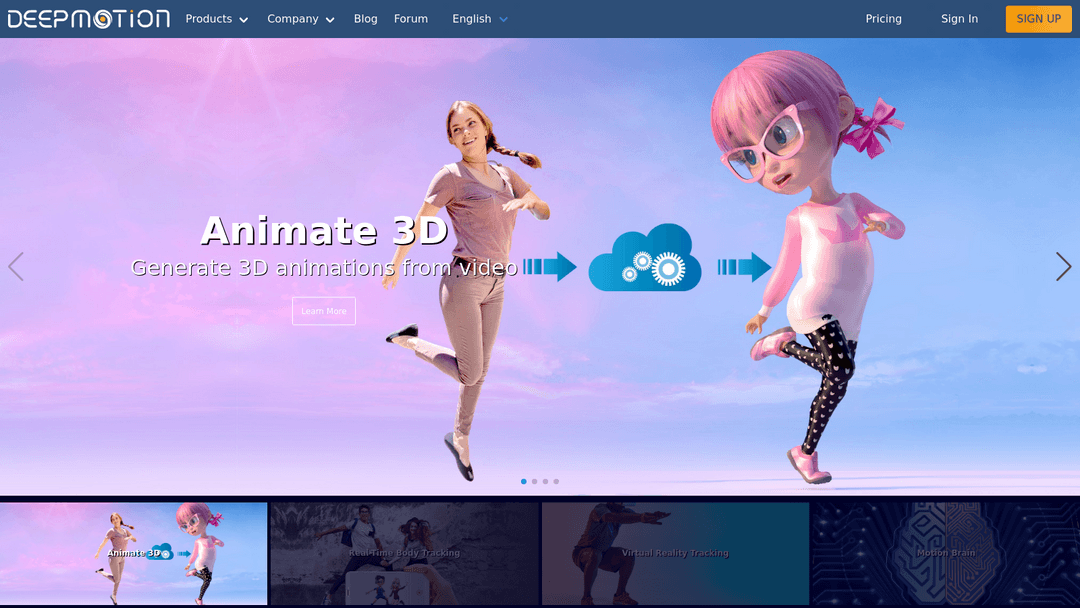
Task: Expand the Company dropdown
Action: [300, 18]
